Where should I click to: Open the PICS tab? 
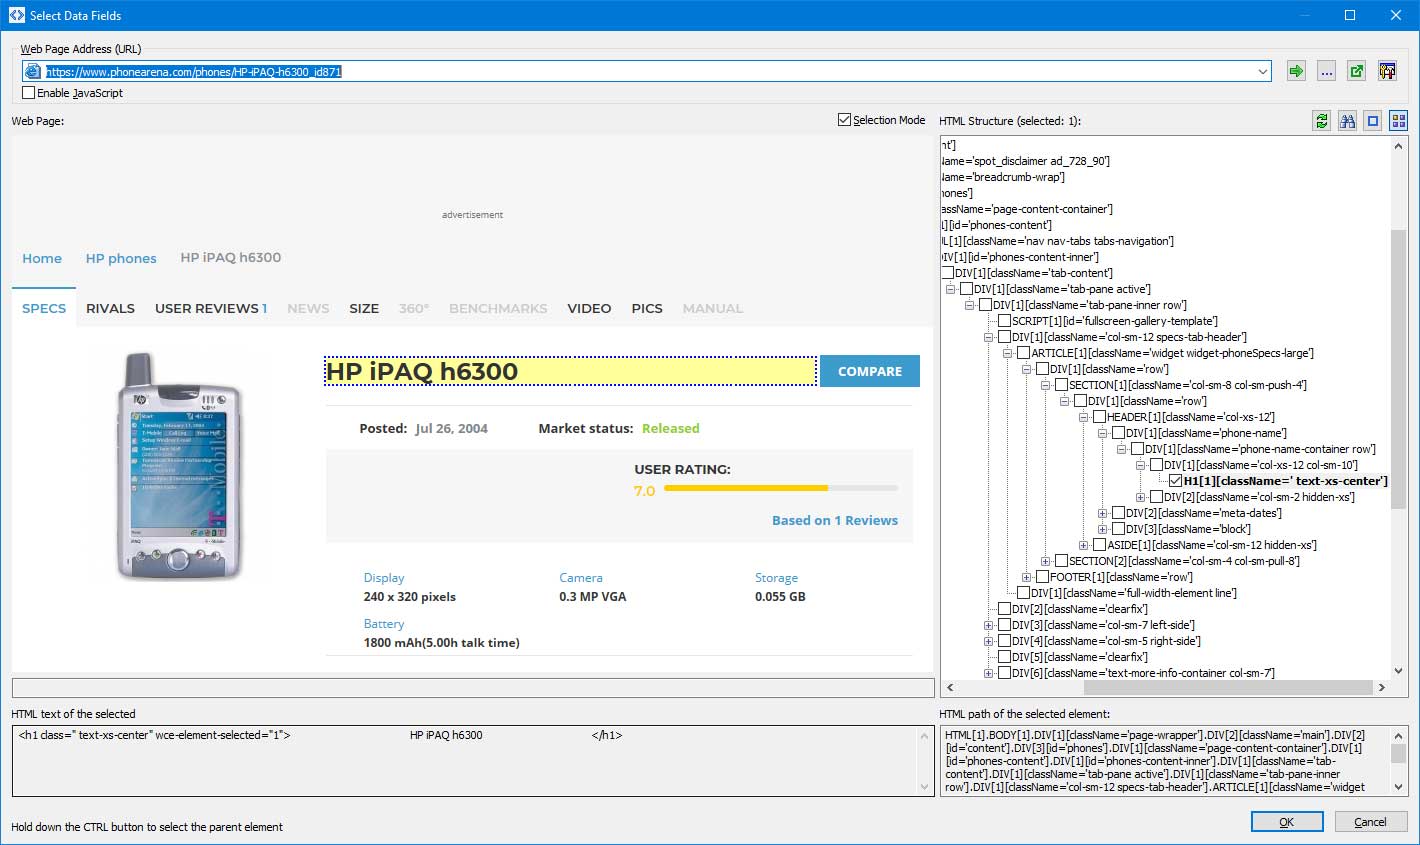[x=647, y=308]
